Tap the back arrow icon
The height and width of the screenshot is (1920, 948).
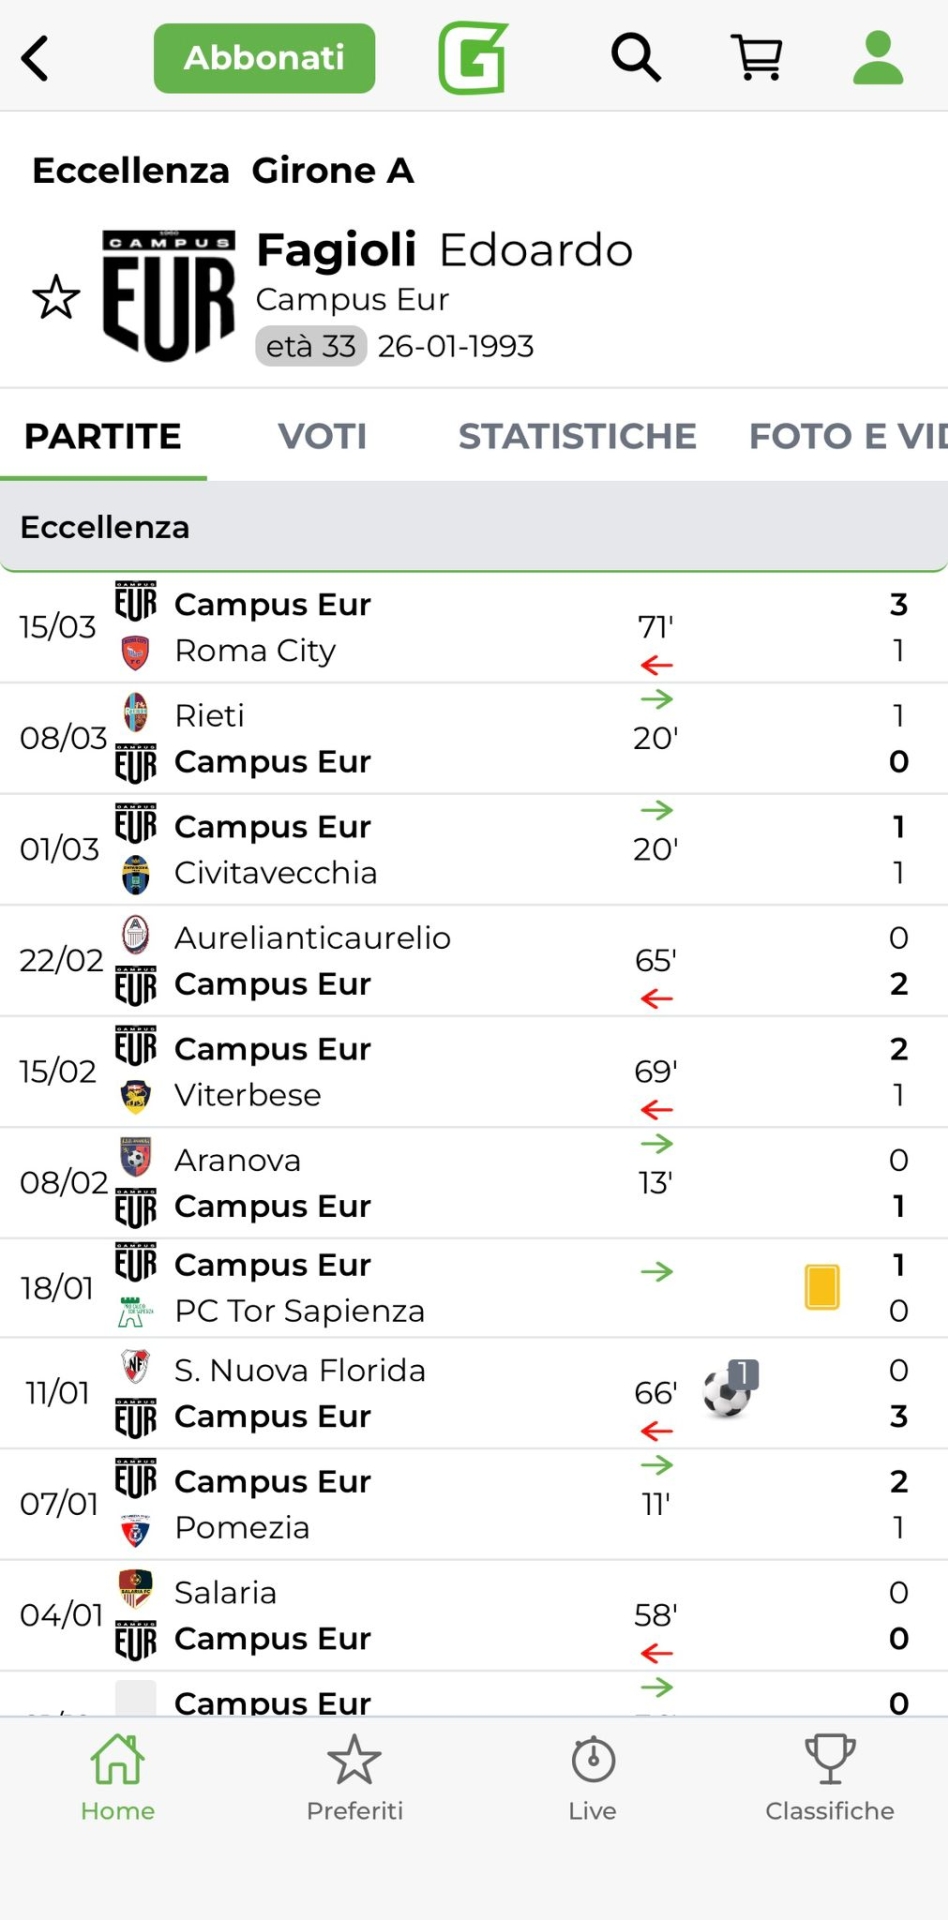tap(36, 58)
